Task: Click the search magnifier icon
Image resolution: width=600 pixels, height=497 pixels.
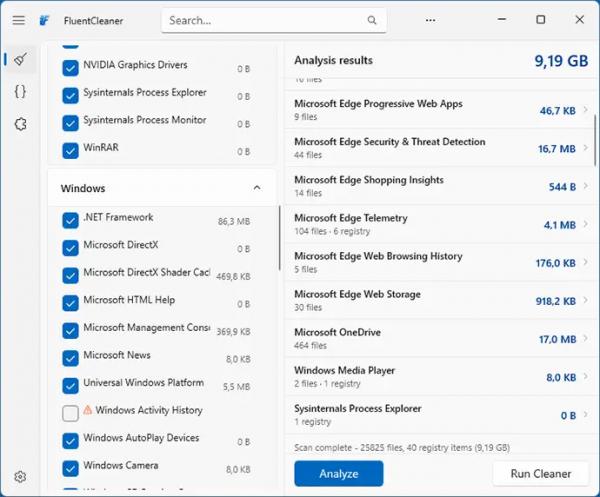Action: click(372, 20)
